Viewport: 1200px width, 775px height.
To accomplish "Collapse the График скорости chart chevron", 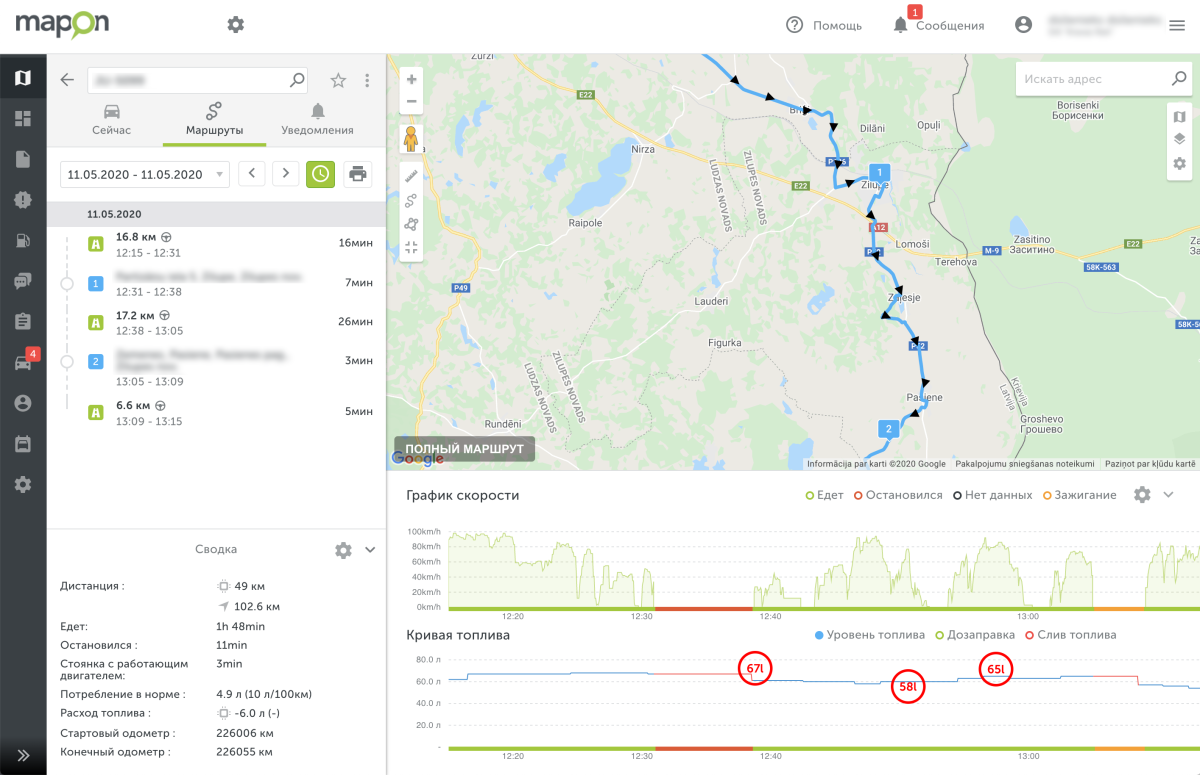I will [1168, 495].
